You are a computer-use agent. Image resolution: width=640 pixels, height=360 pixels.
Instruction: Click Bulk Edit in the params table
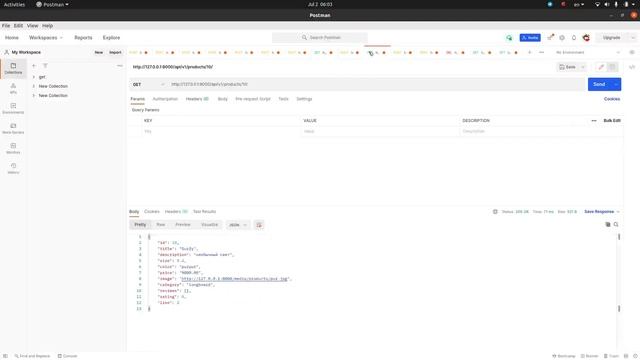[x=612, y=120]
